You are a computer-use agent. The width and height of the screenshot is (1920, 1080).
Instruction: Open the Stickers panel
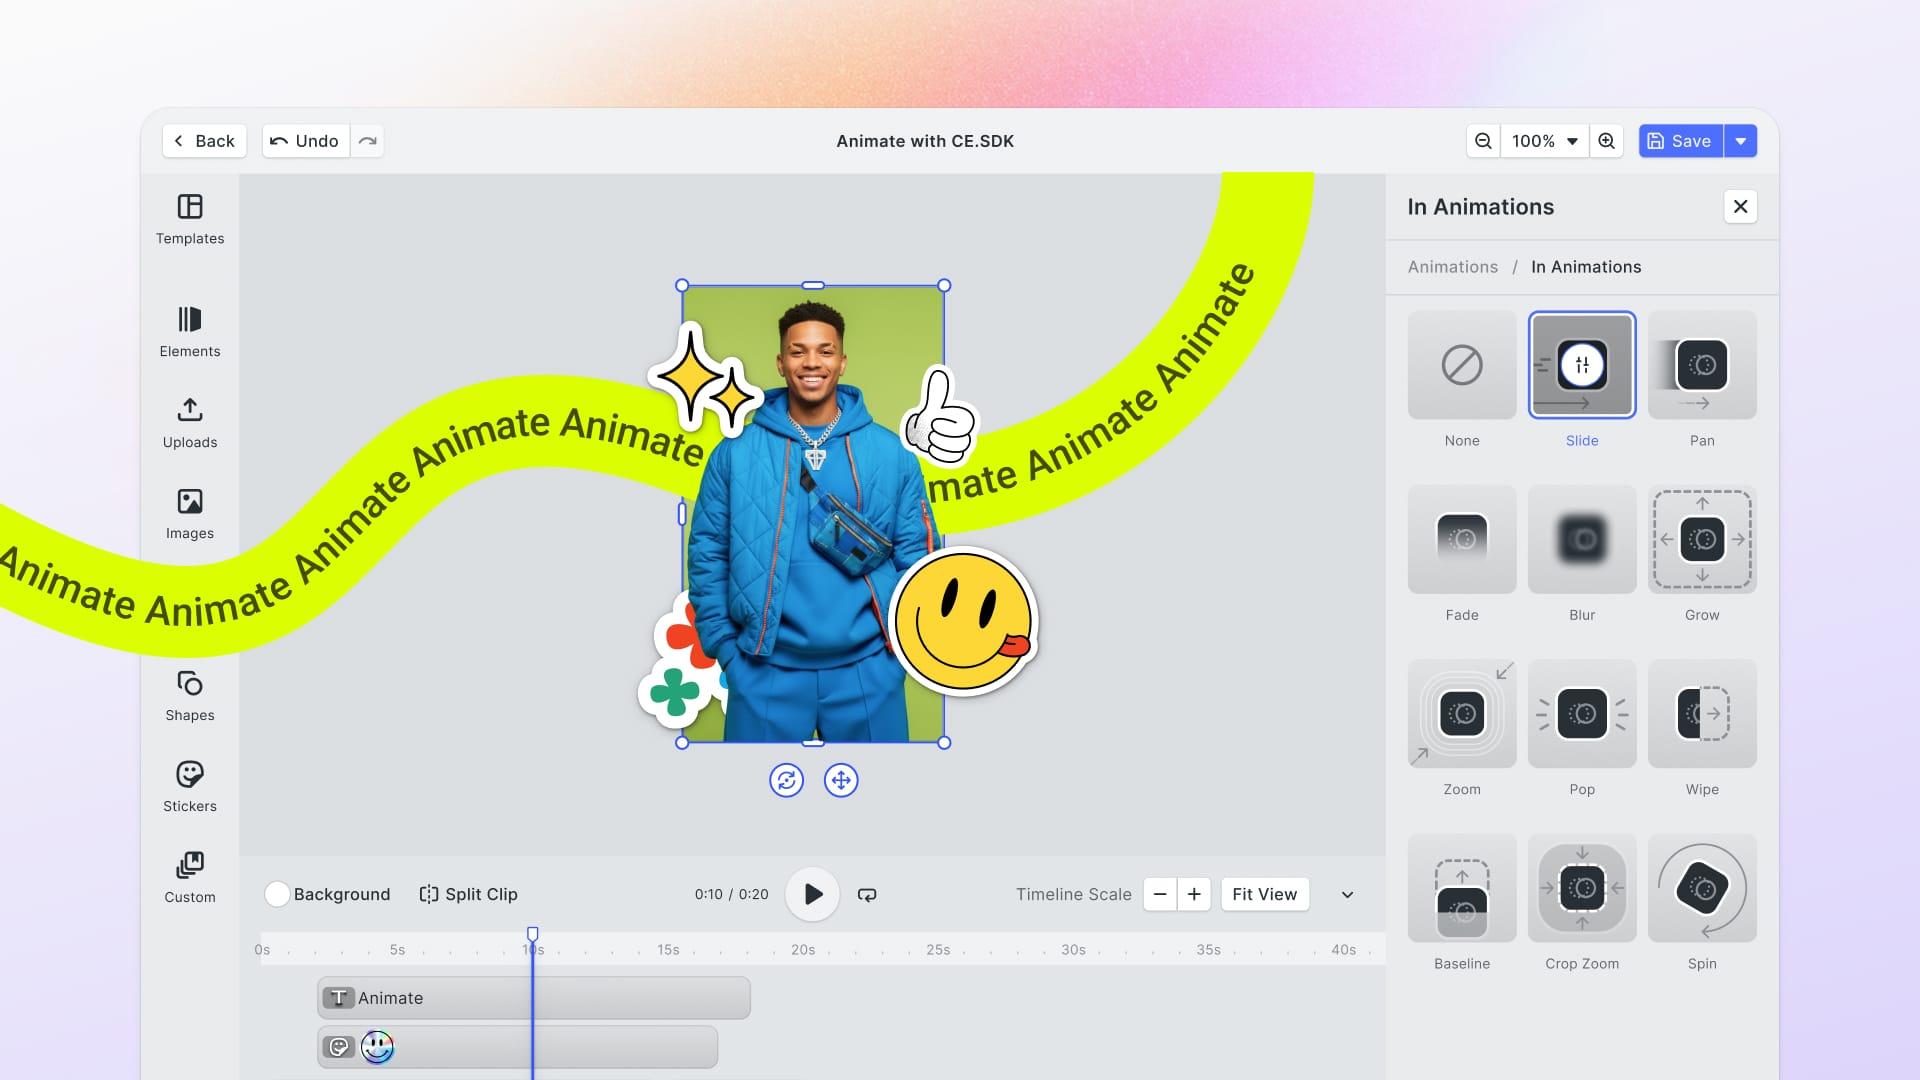189,784
